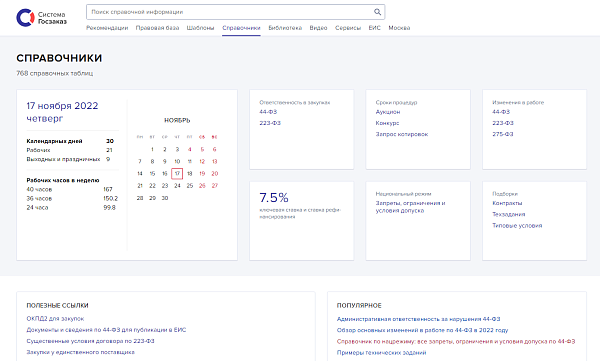The height and width of the screenshot is (361, 600).
Task: Open the ЕИС tab
Action: click(375, 28)
